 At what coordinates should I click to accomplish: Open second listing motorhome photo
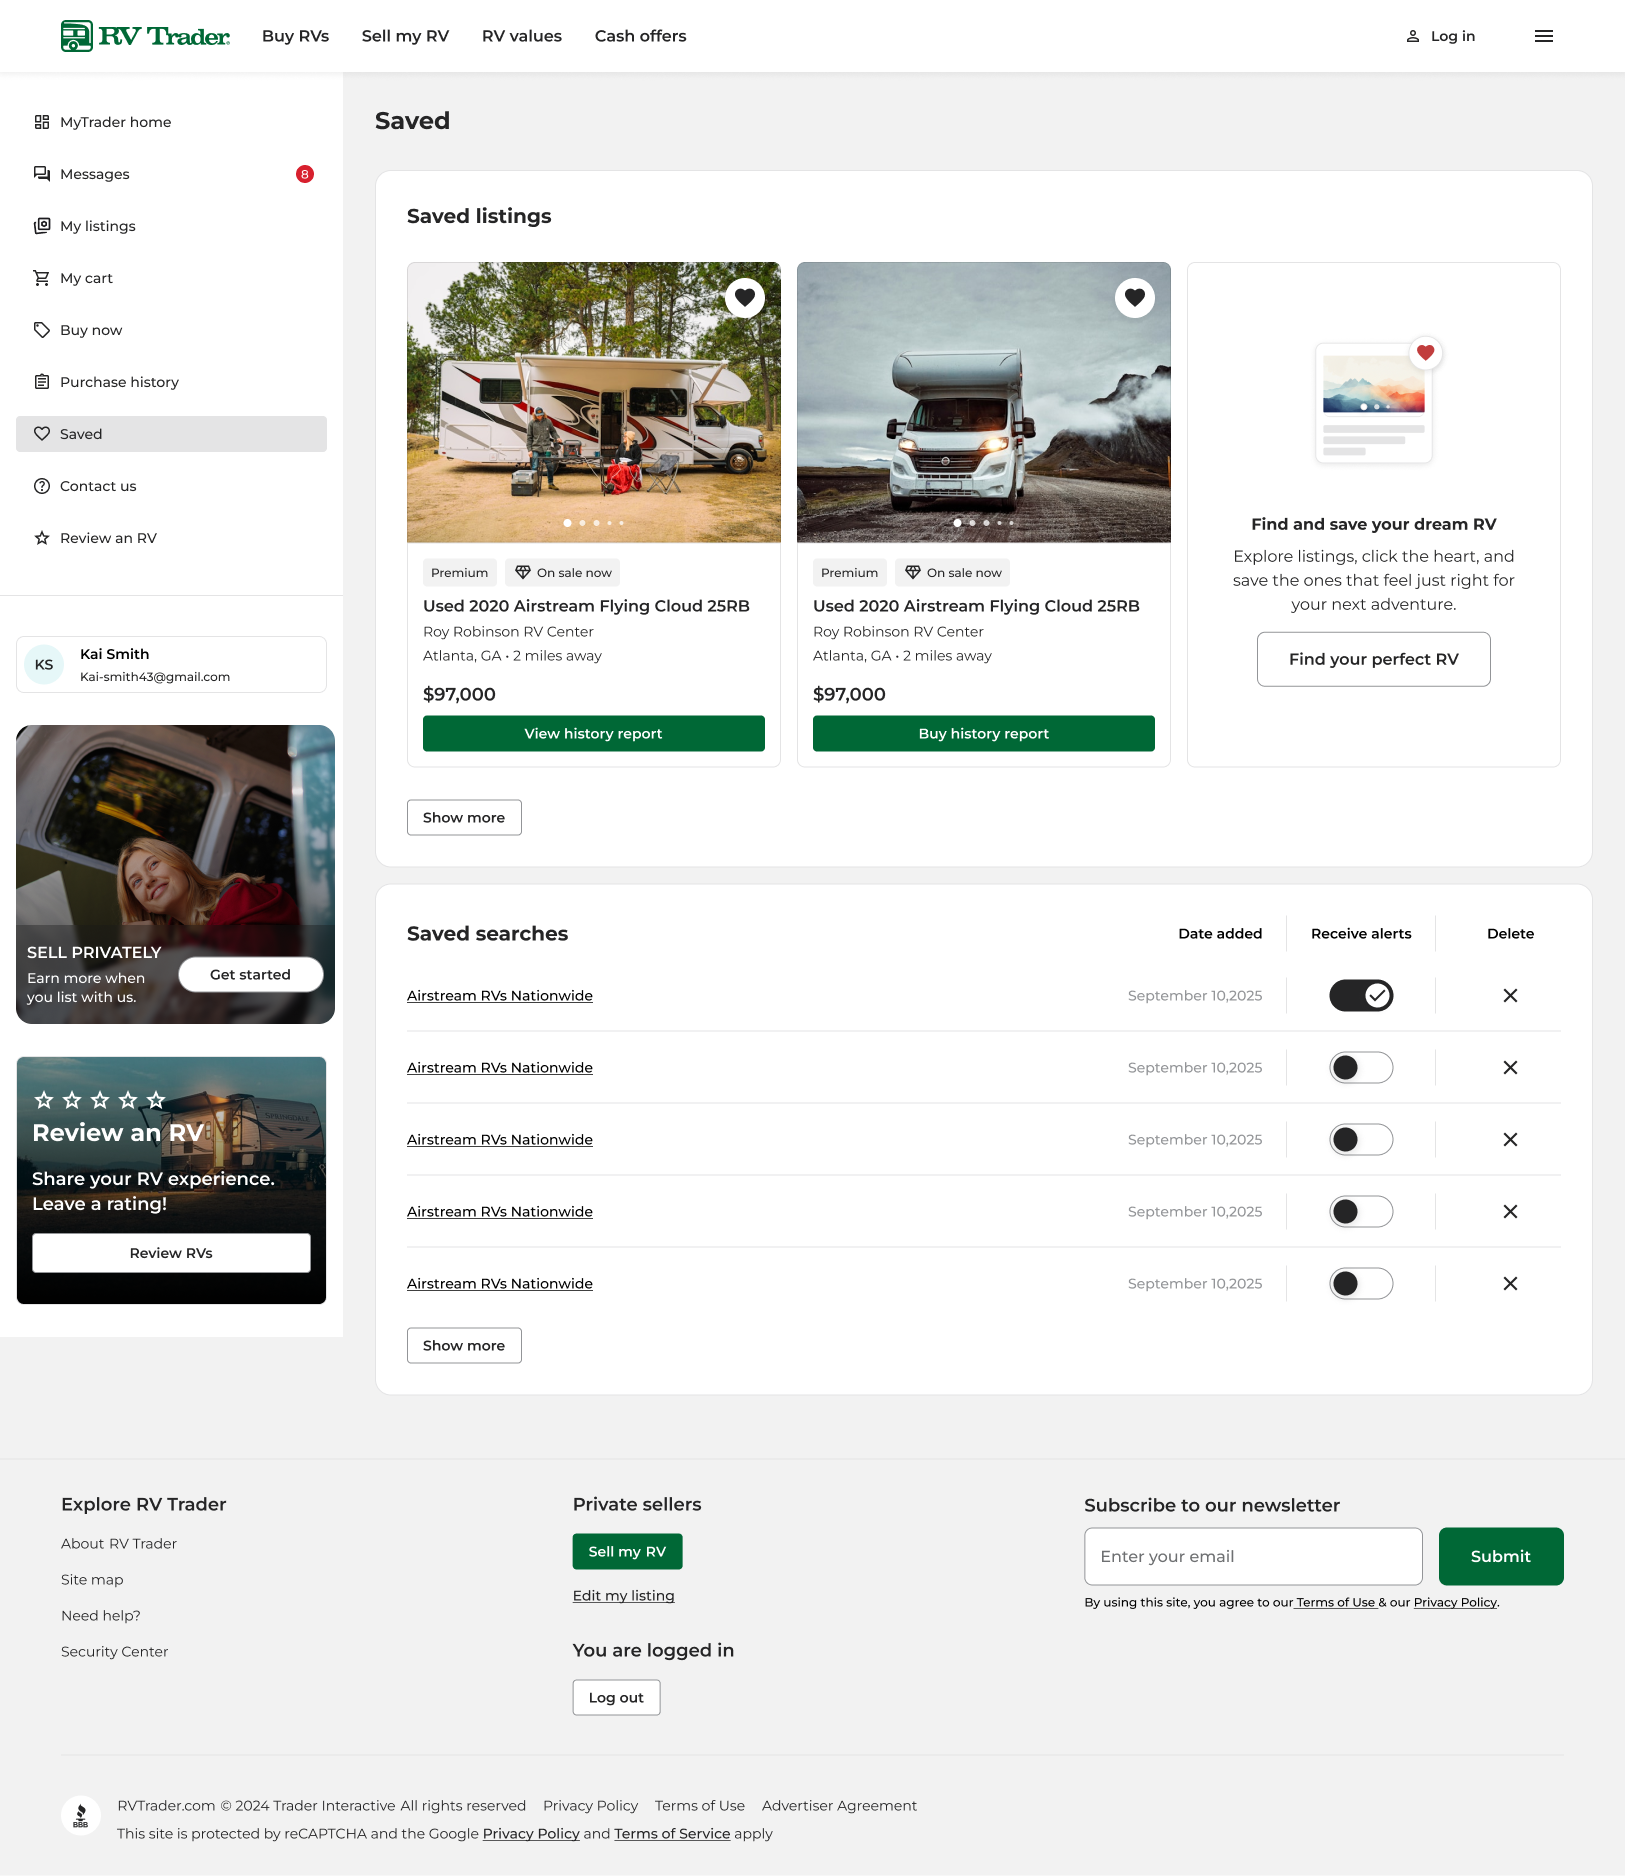[984, 403]
